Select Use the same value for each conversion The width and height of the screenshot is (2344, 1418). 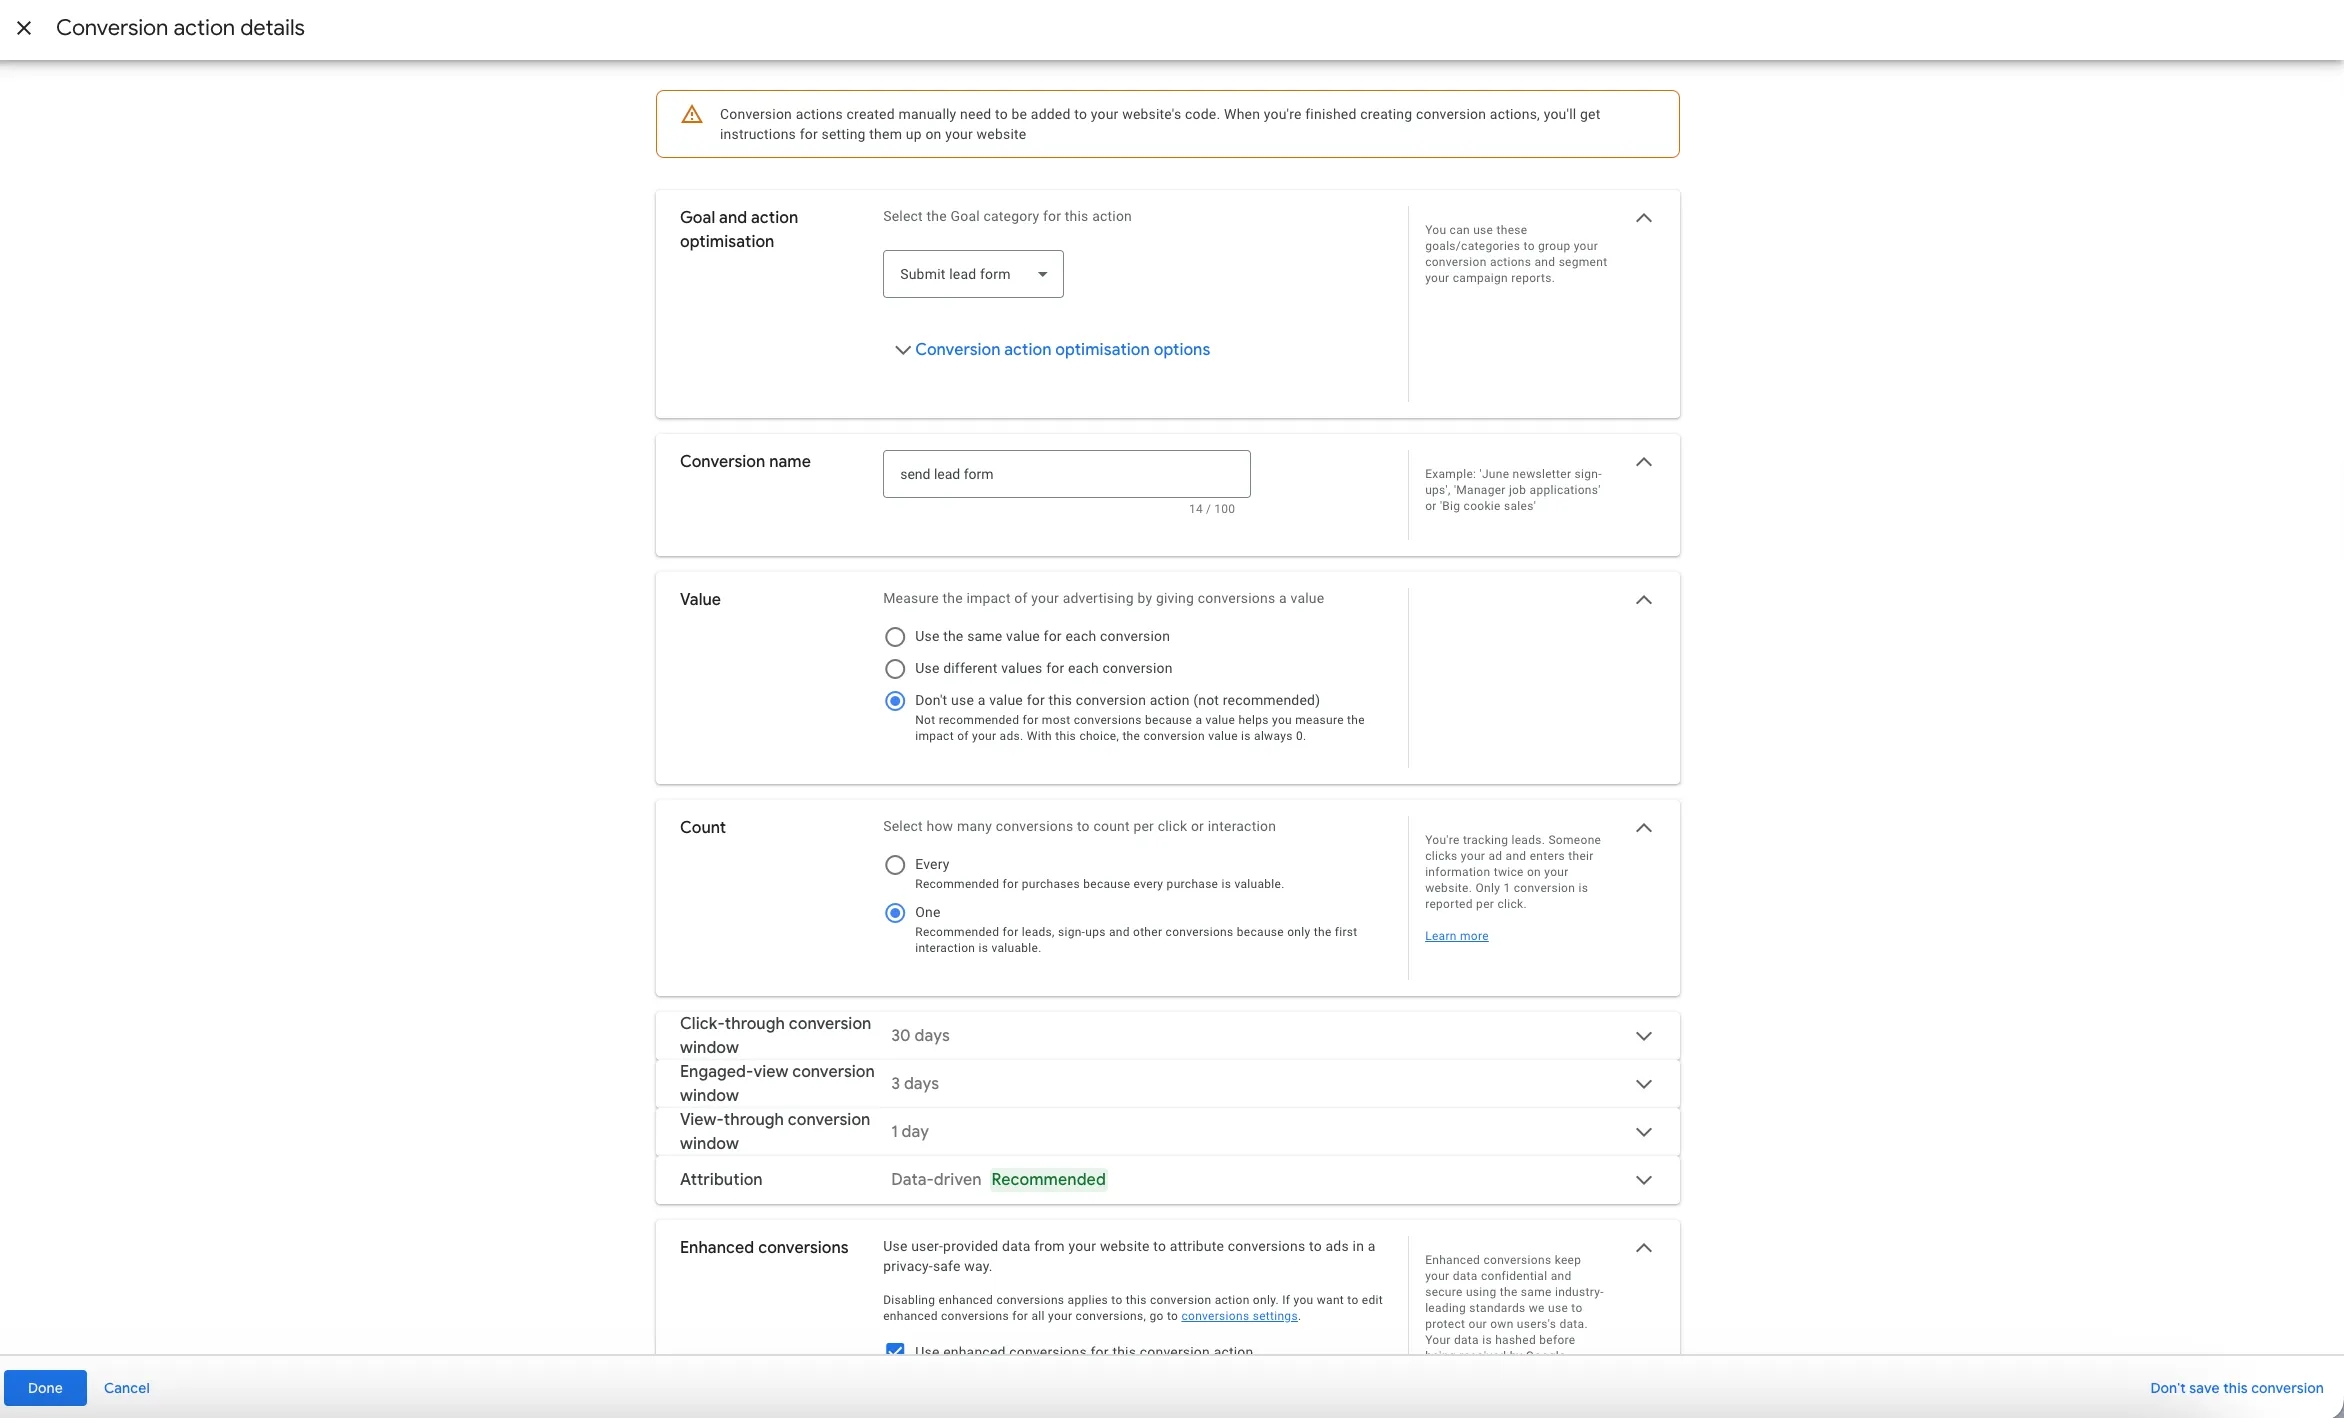pyautogui.click(x=895, y=637)
